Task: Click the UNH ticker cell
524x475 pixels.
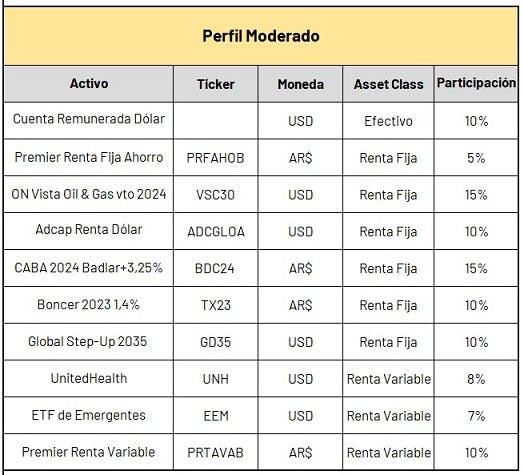Action: coord(216,379)
